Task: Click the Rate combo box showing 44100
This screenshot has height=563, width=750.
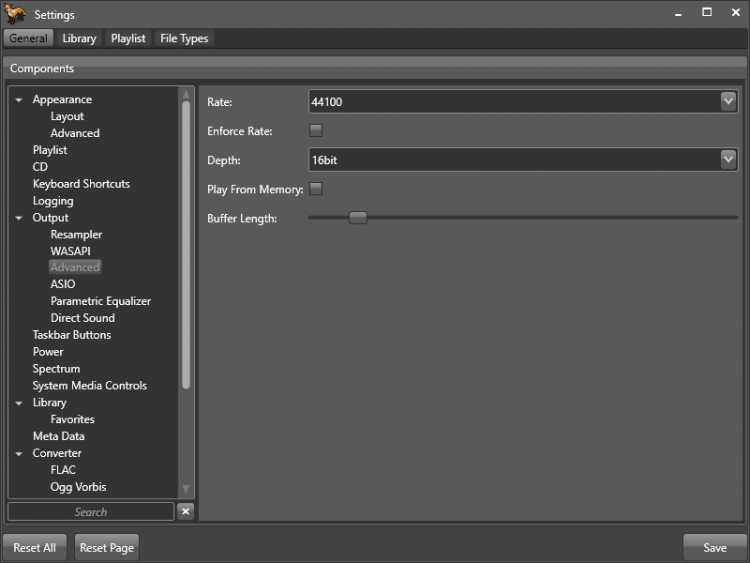Action: pyautogui.click(x=523, y=101)
